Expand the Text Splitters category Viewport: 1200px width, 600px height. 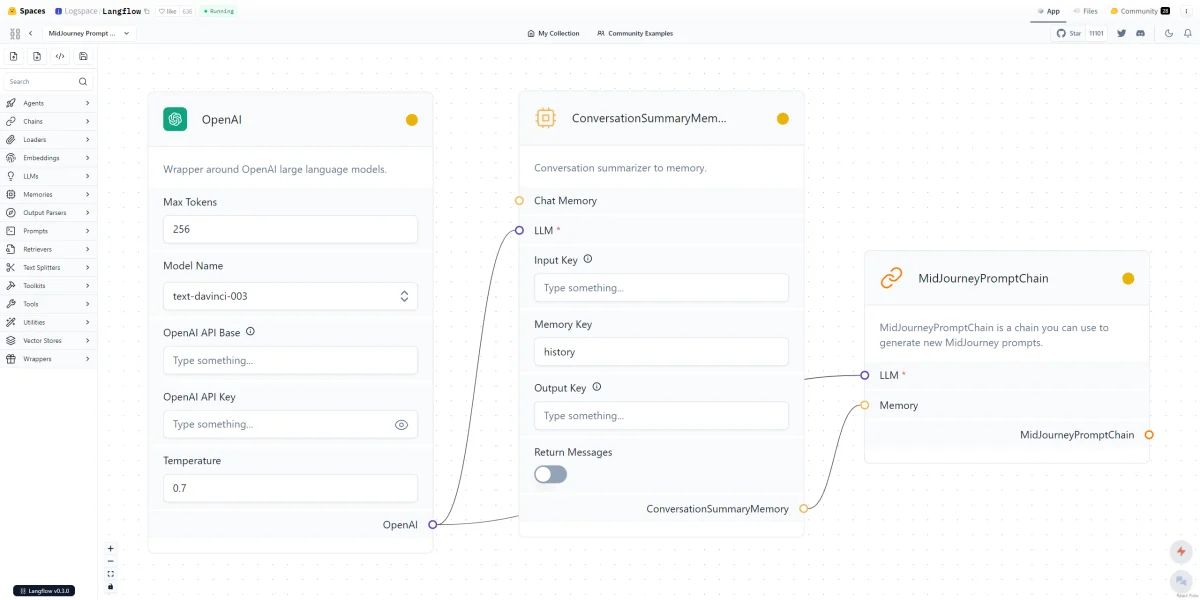pyautogui.click(x=48, y=267)
